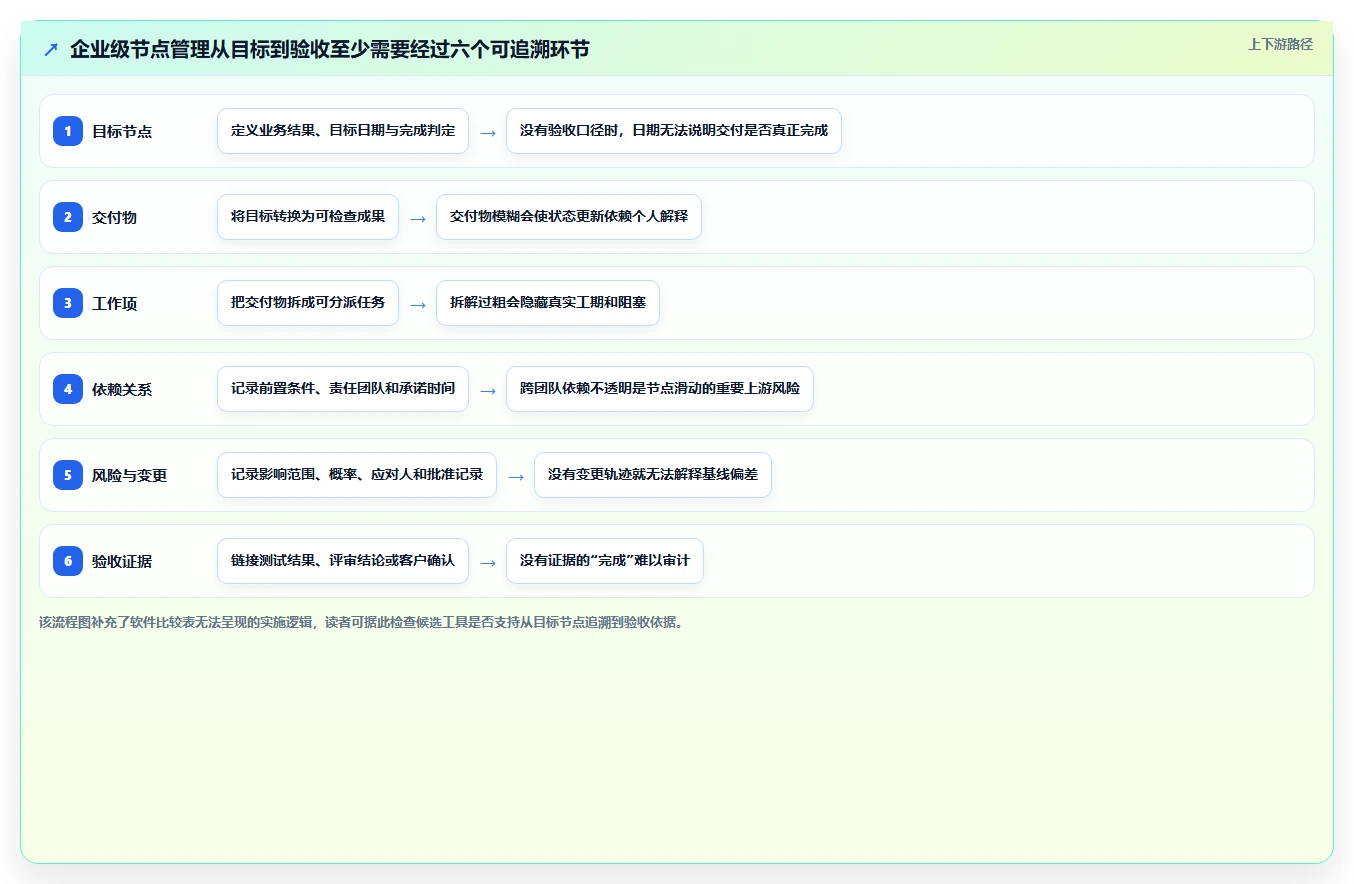Click the arrow in the 目标节点 row
Image resolution: width=1354 pixels, height=884 pixels.
click(x=488, y=133)
